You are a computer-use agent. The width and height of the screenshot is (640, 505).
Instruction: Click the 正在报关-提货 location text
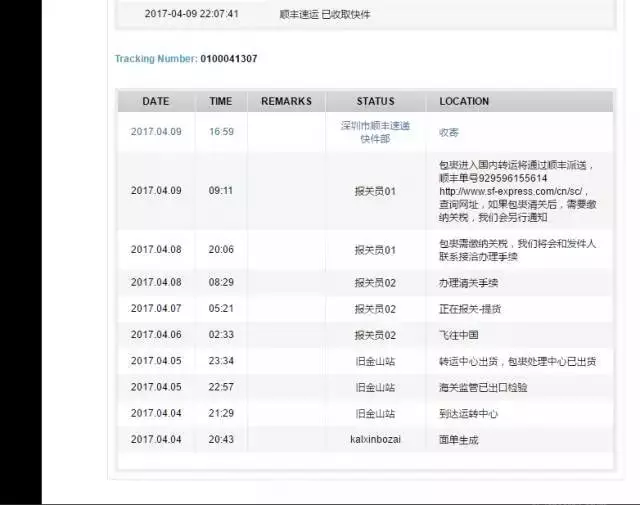[470, 309]
